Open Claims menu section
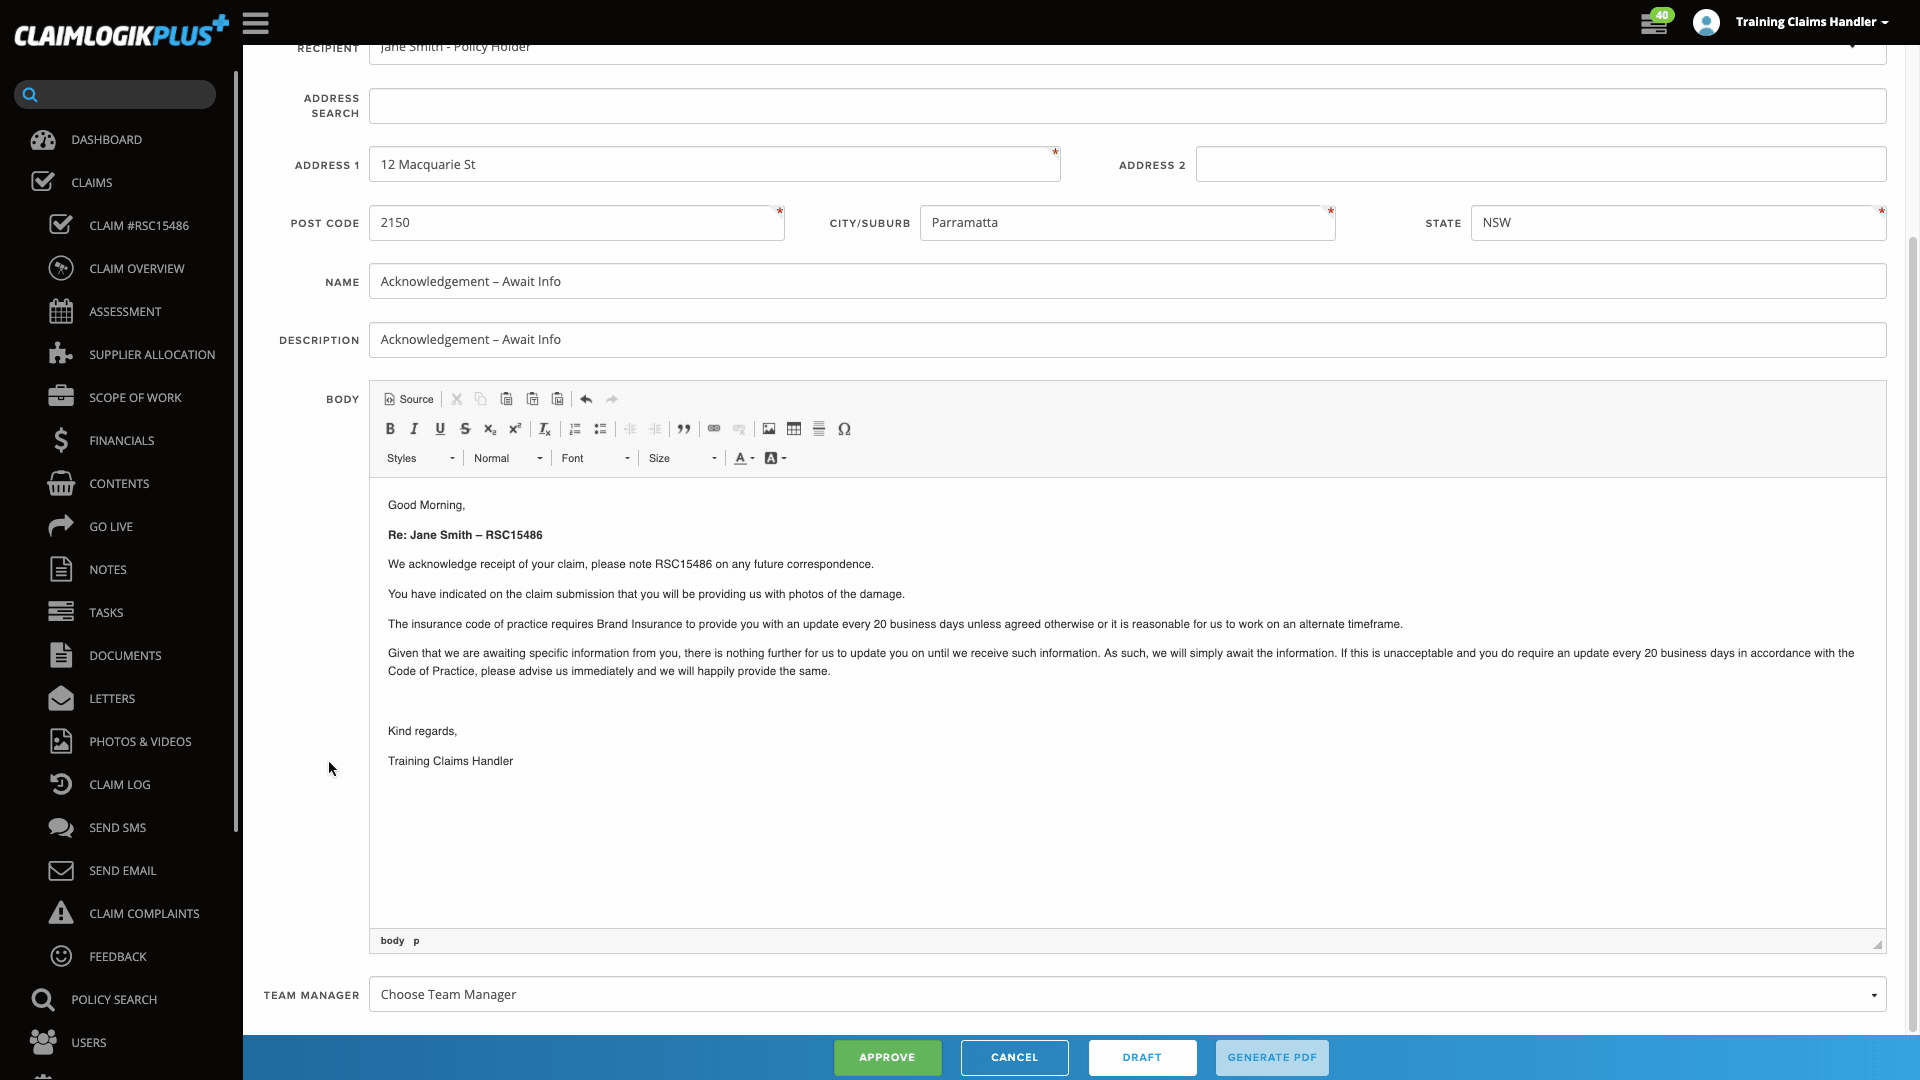 [x=91, y=183]
